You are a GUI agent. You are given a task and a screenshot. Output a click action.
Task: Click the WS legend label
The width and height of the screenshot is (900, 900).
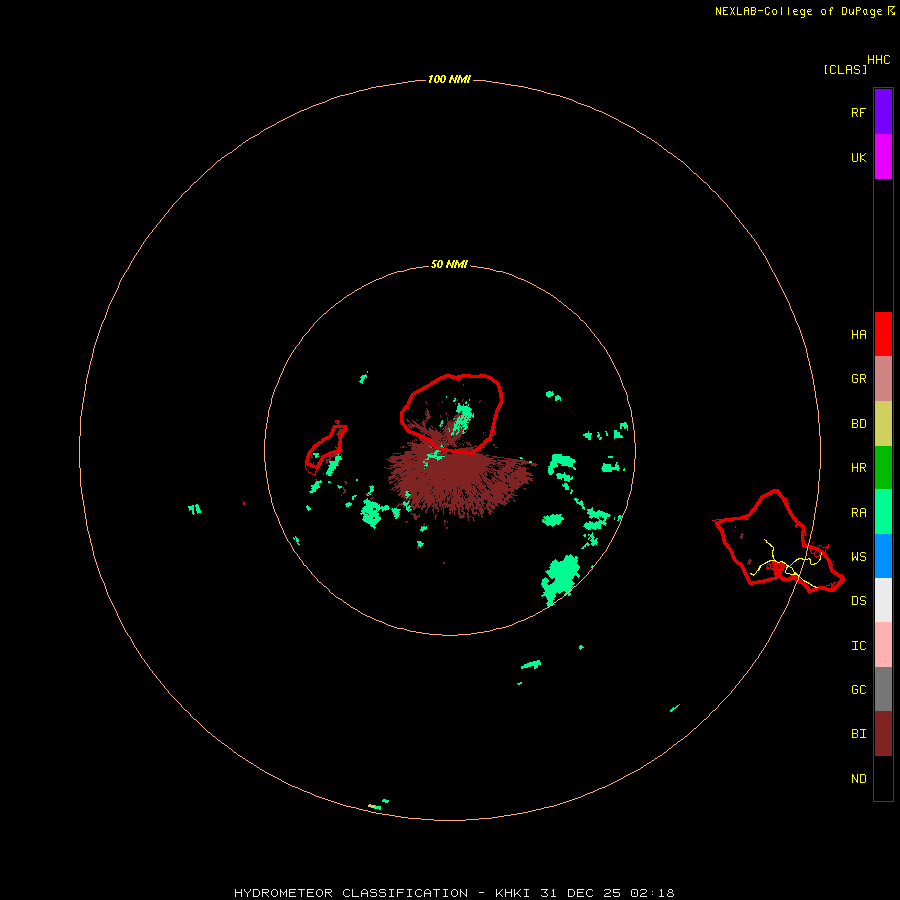[x=859, y=556]
